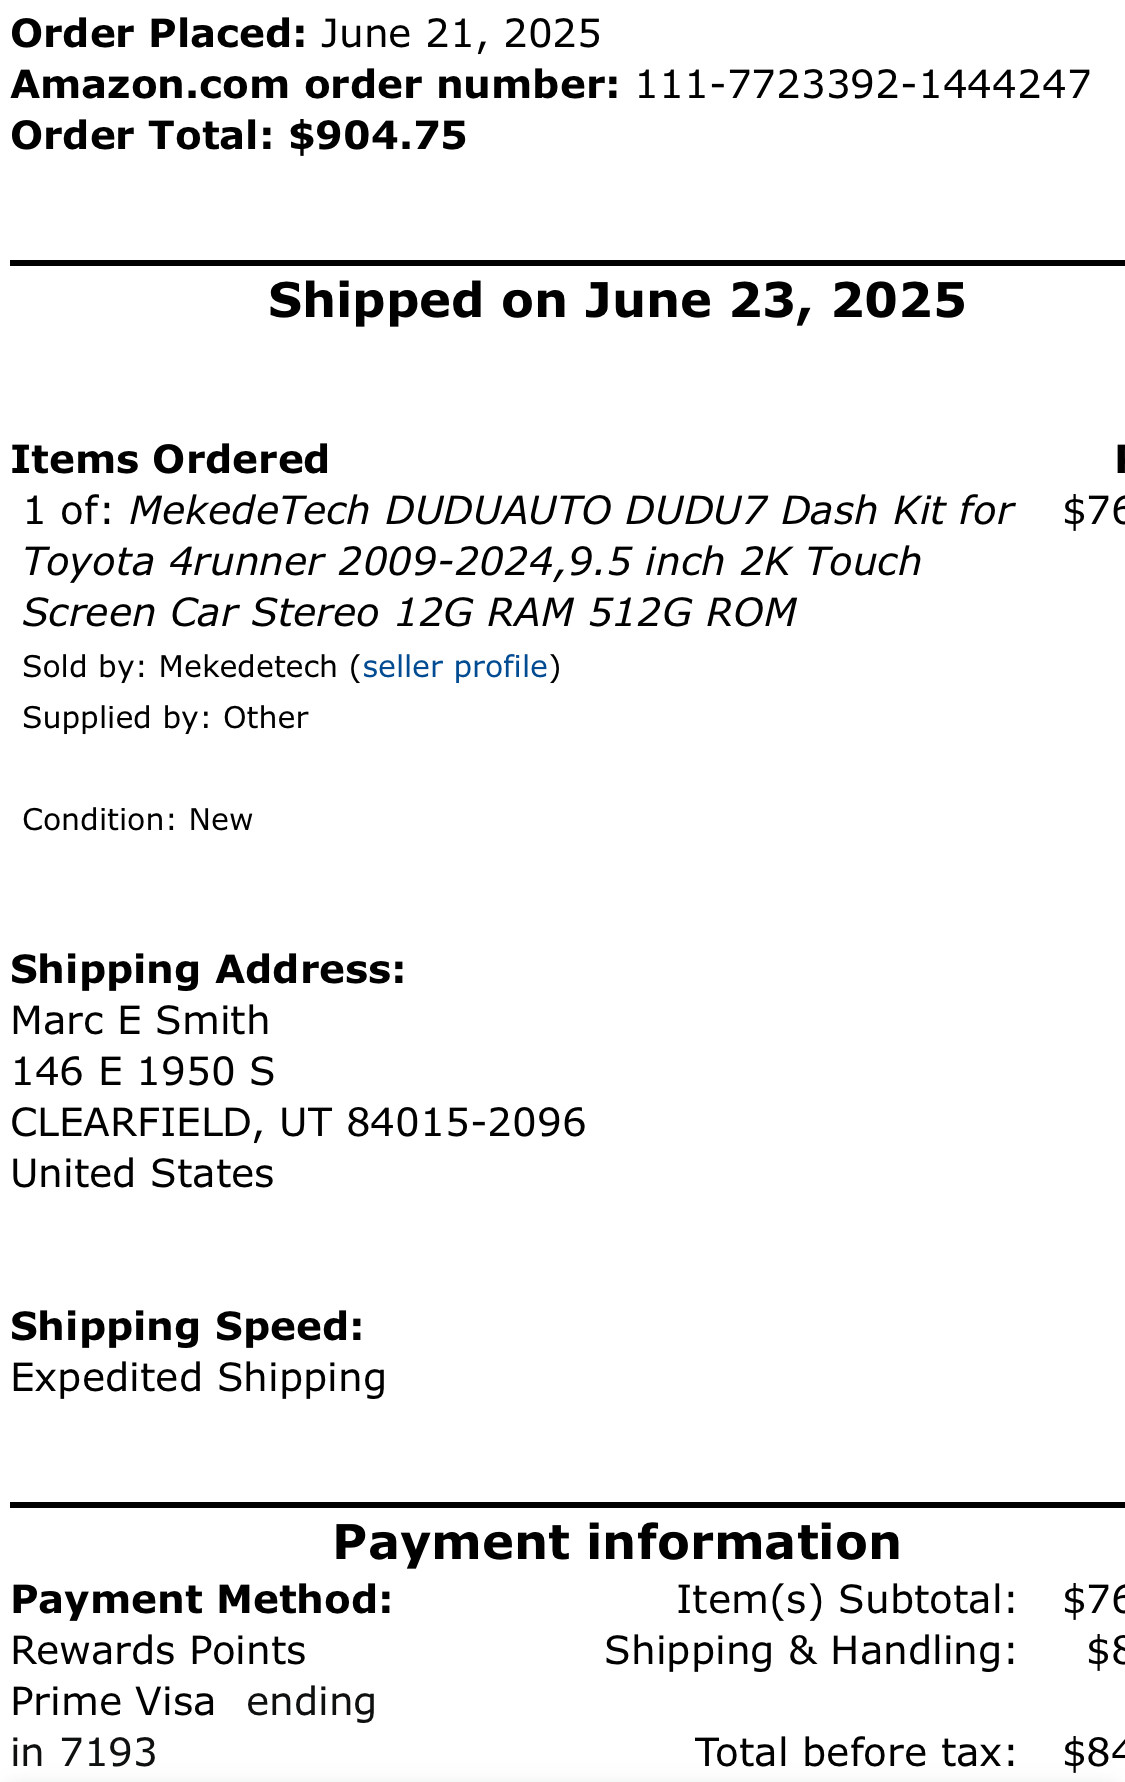Click the Shipped on June 23, 2025 heading

[x=617, y=300]
